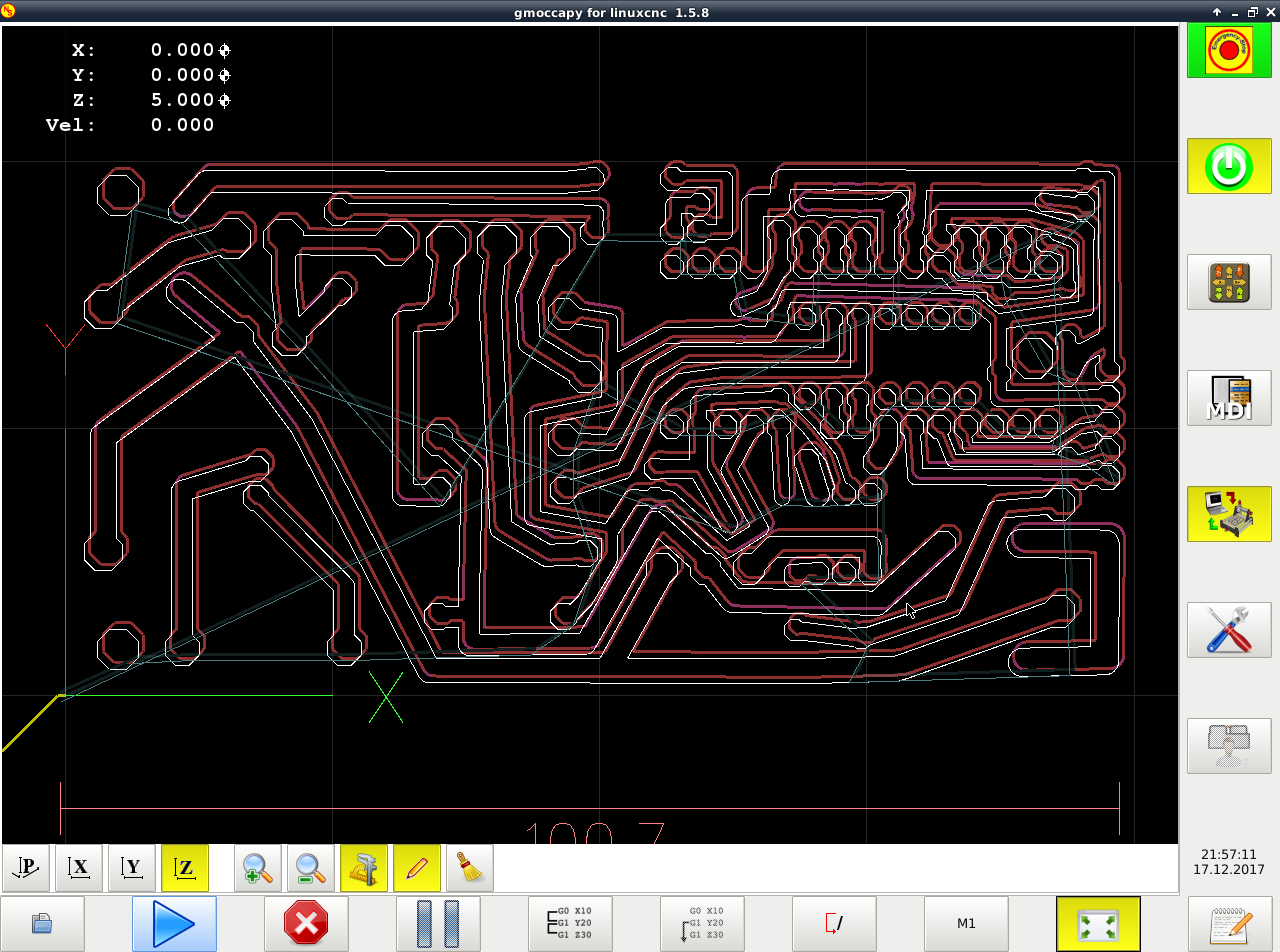
Task: Toggle fullscreen preview green arrows button
Action: point(1098,924)
